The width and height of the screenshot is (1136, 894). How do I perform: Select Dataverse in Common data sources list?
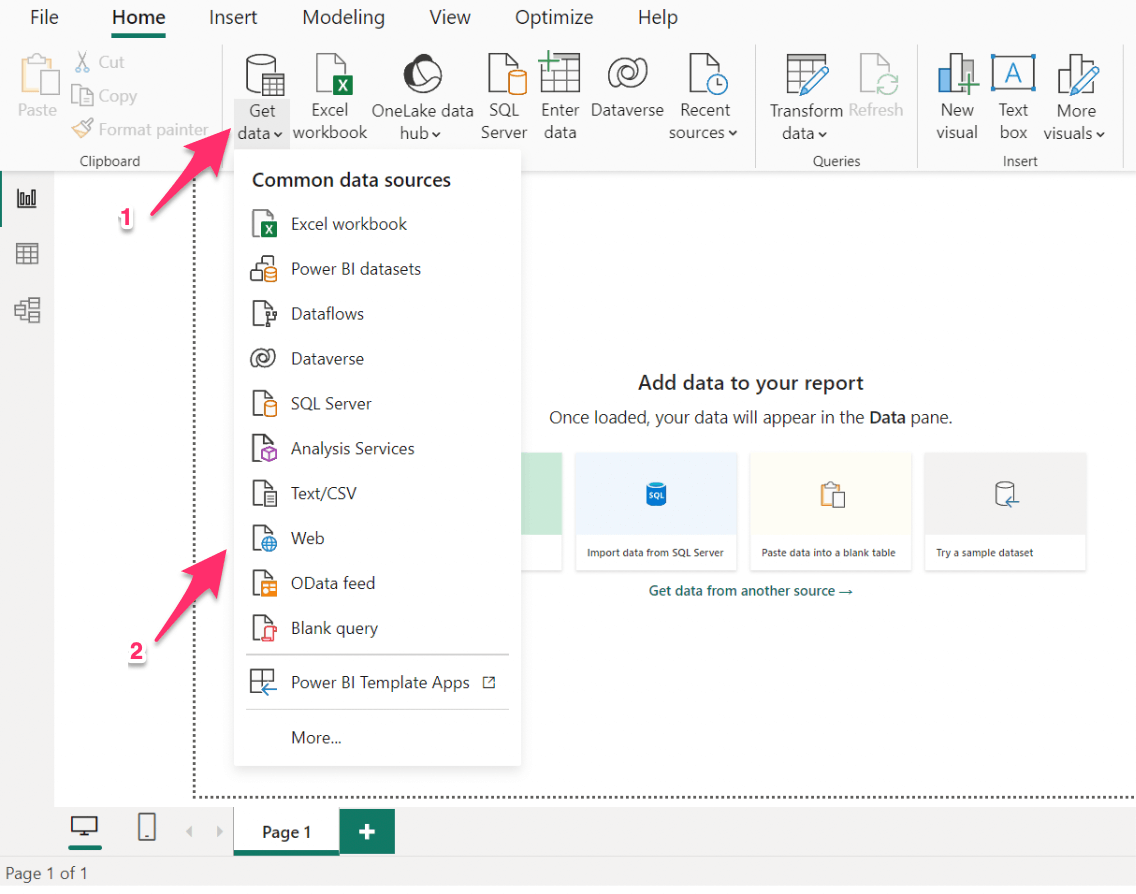pyautogui.click(x=377, y=359)
